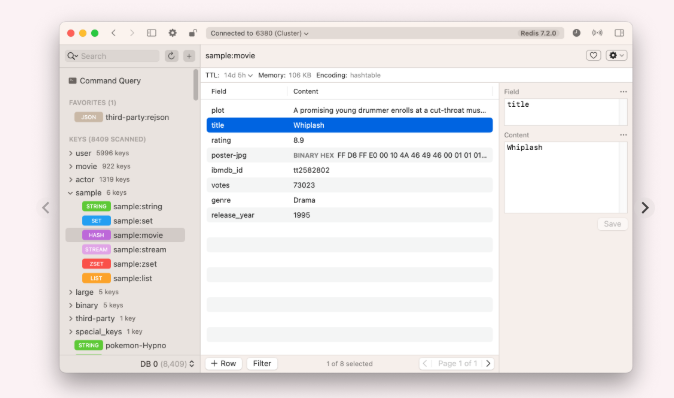Select the sample:string key
The width and height of the screenshot is (674, 398).
click(123, 206)
